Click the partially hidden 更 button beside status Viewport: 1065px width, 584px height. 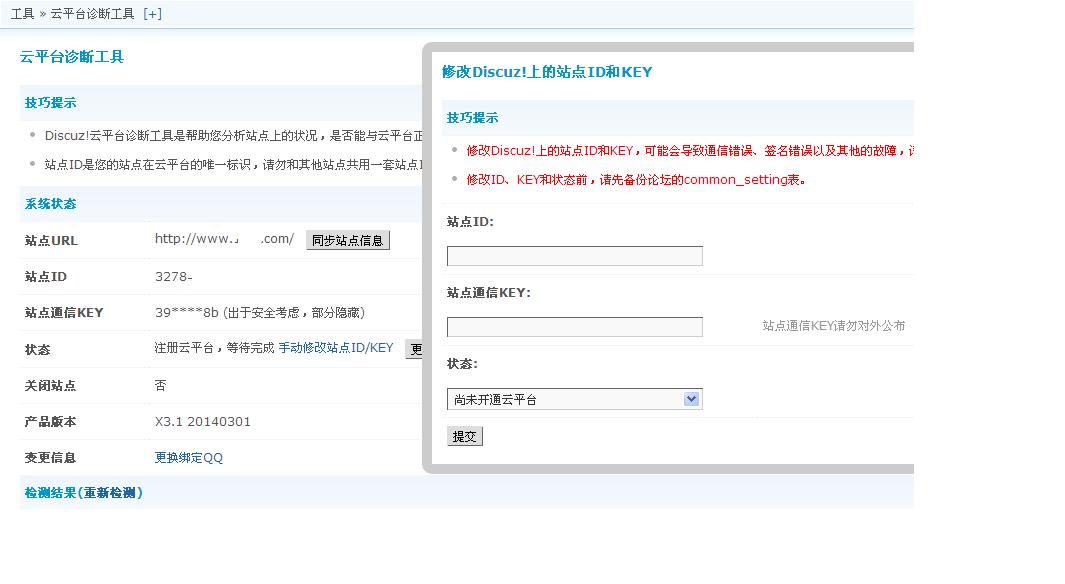click(x=414, y=349)
